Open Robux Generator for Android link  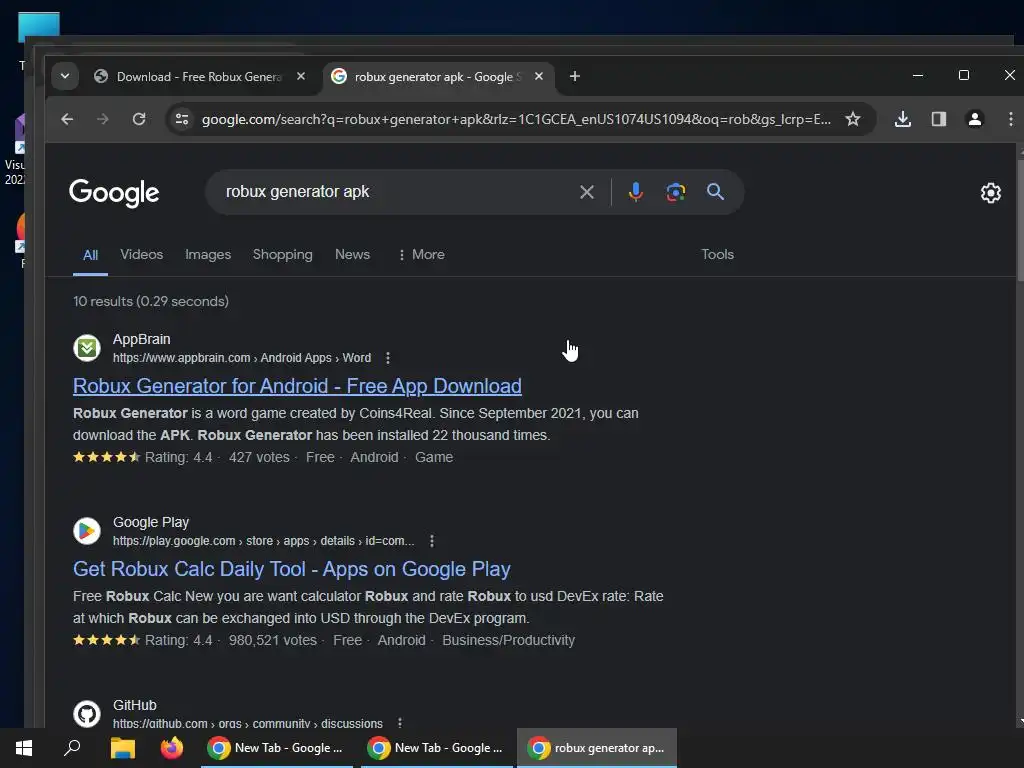(297, 386)
